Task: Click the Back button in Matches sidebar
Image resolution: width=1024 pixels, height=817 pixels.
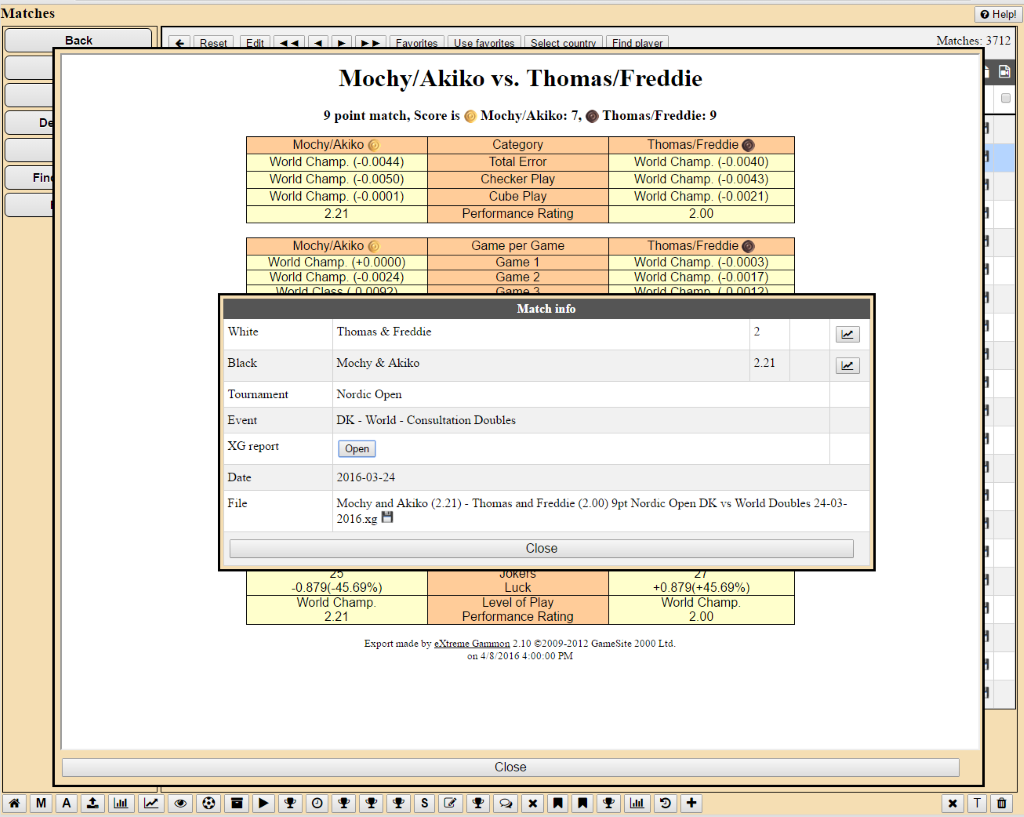Action: click(x=78, y=40)
